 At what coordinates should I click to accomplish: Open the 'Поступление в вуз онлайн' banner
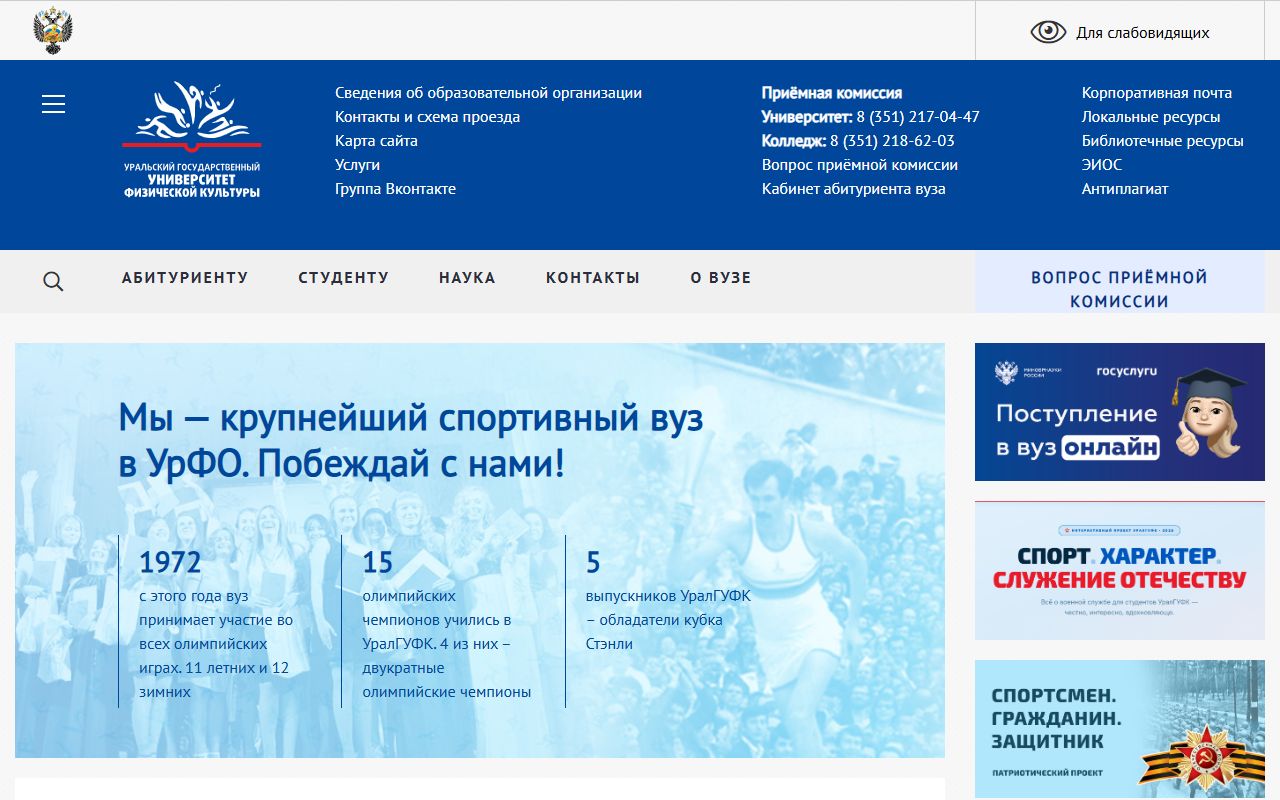(x=1119, y=412)
